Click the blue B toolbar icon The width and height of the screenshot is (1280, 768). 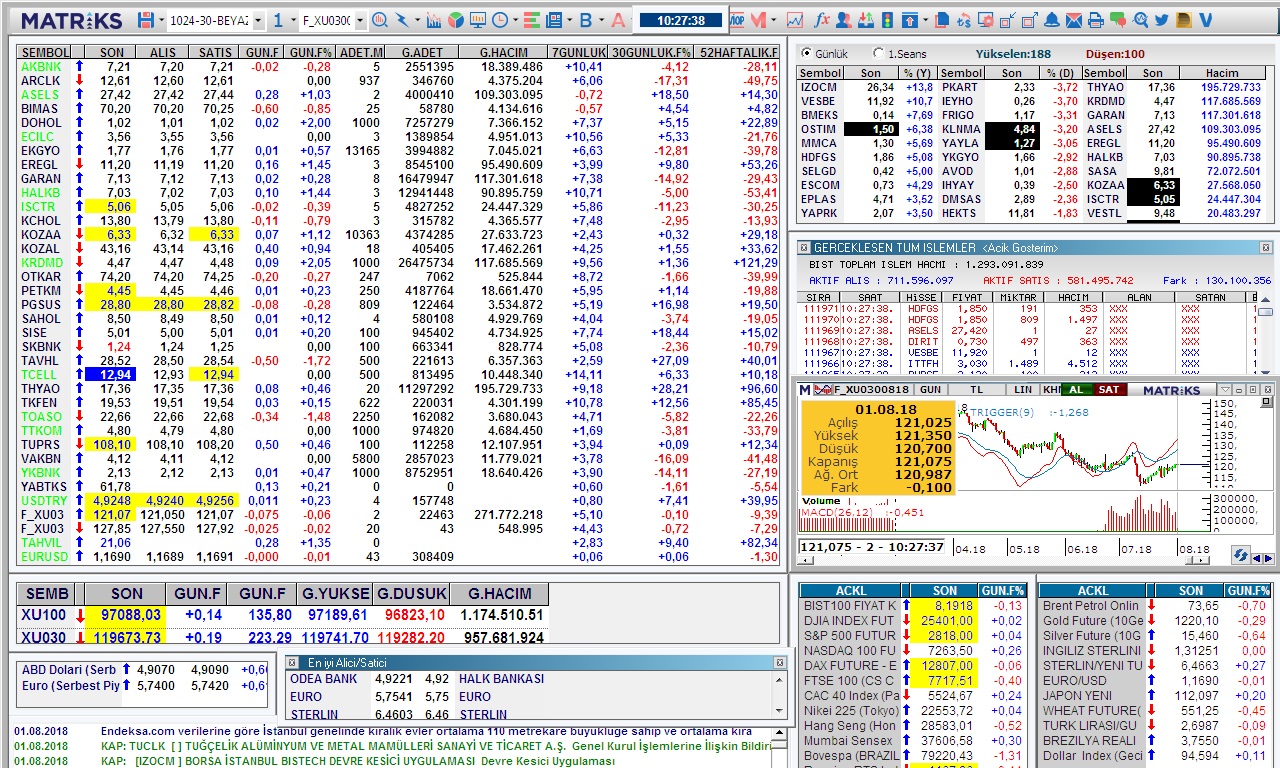(x=585, y=20)
